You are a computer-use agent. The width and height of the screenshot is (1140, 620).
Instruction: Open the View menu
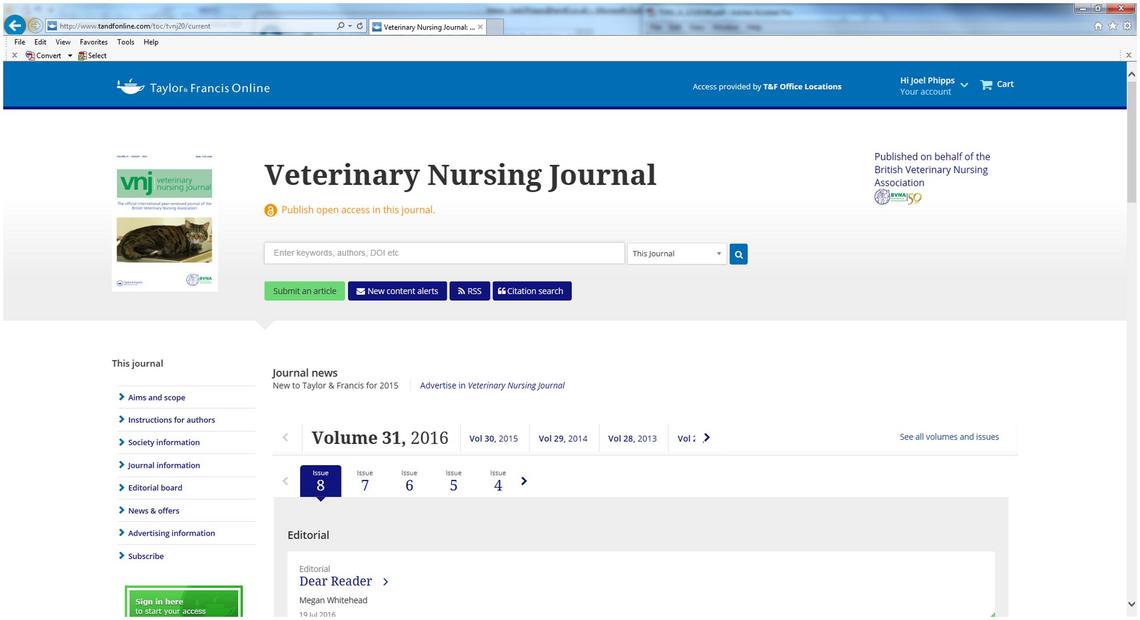[x=63, y=42]
